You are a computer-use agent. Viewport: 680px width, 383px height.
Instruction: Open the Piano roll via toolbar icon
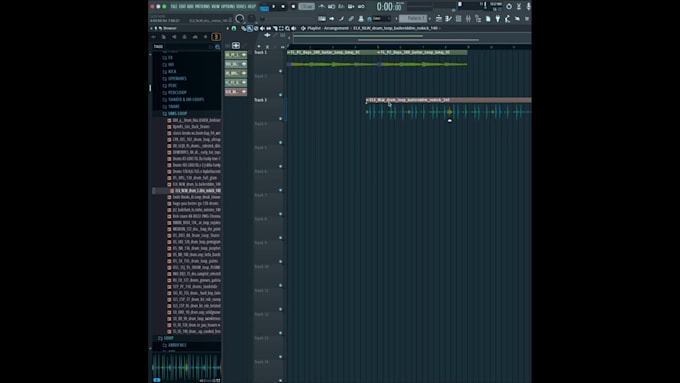[448, 19]
